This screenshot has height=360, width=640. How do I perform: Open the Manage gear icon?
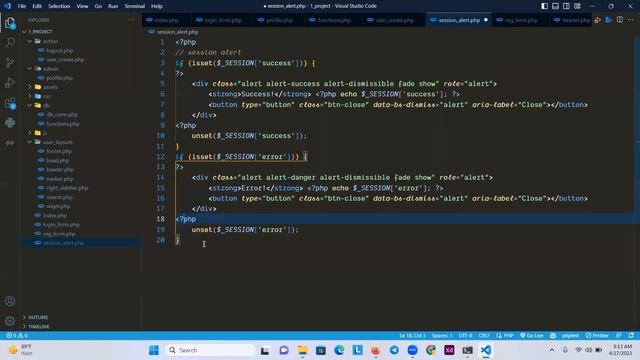(x=10, y=321)
